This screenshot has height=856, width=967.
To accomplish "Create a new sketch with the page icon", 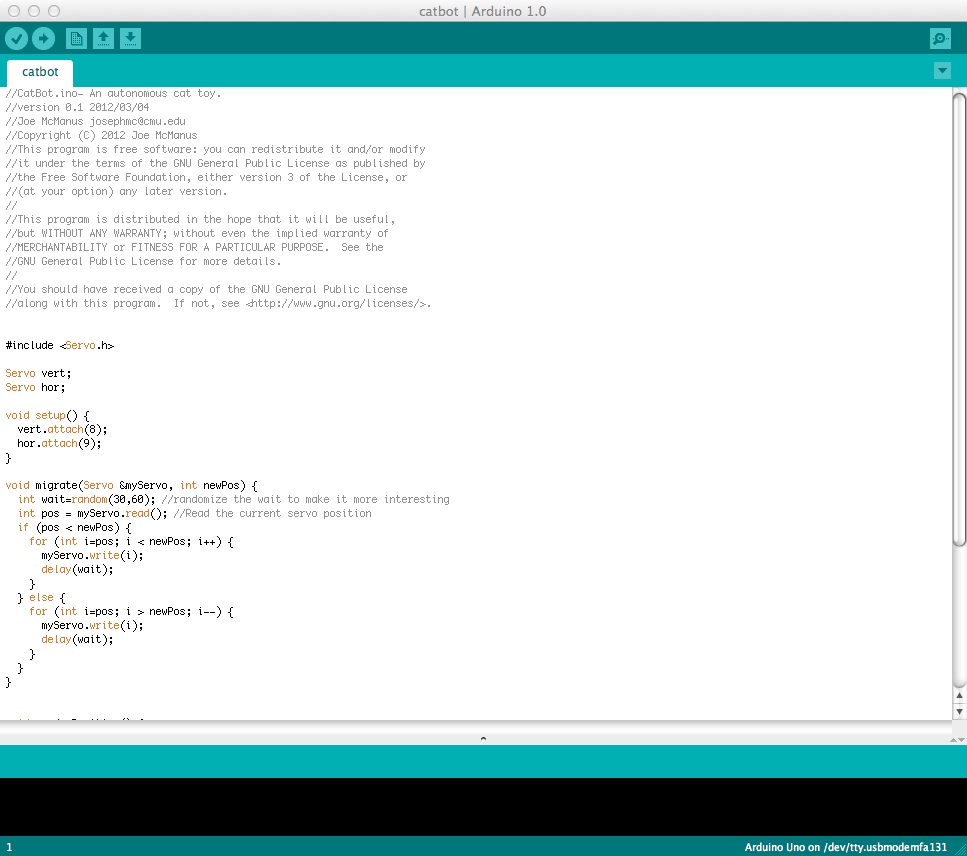I will (x=76, y=39).
